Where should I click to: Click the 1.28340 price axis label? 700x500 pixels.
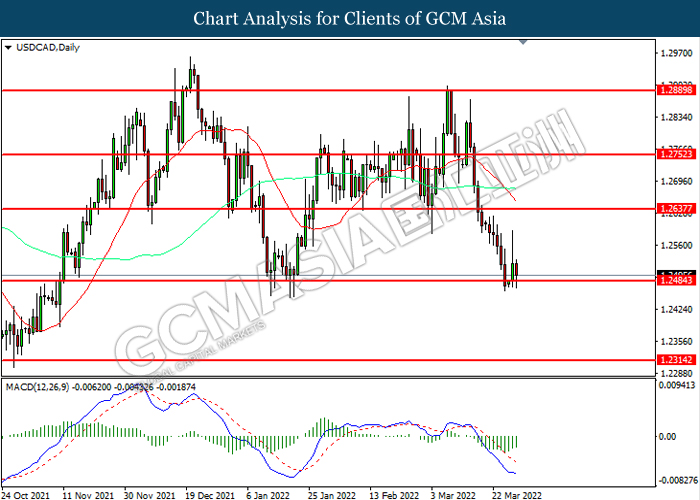tap(676, 117)
